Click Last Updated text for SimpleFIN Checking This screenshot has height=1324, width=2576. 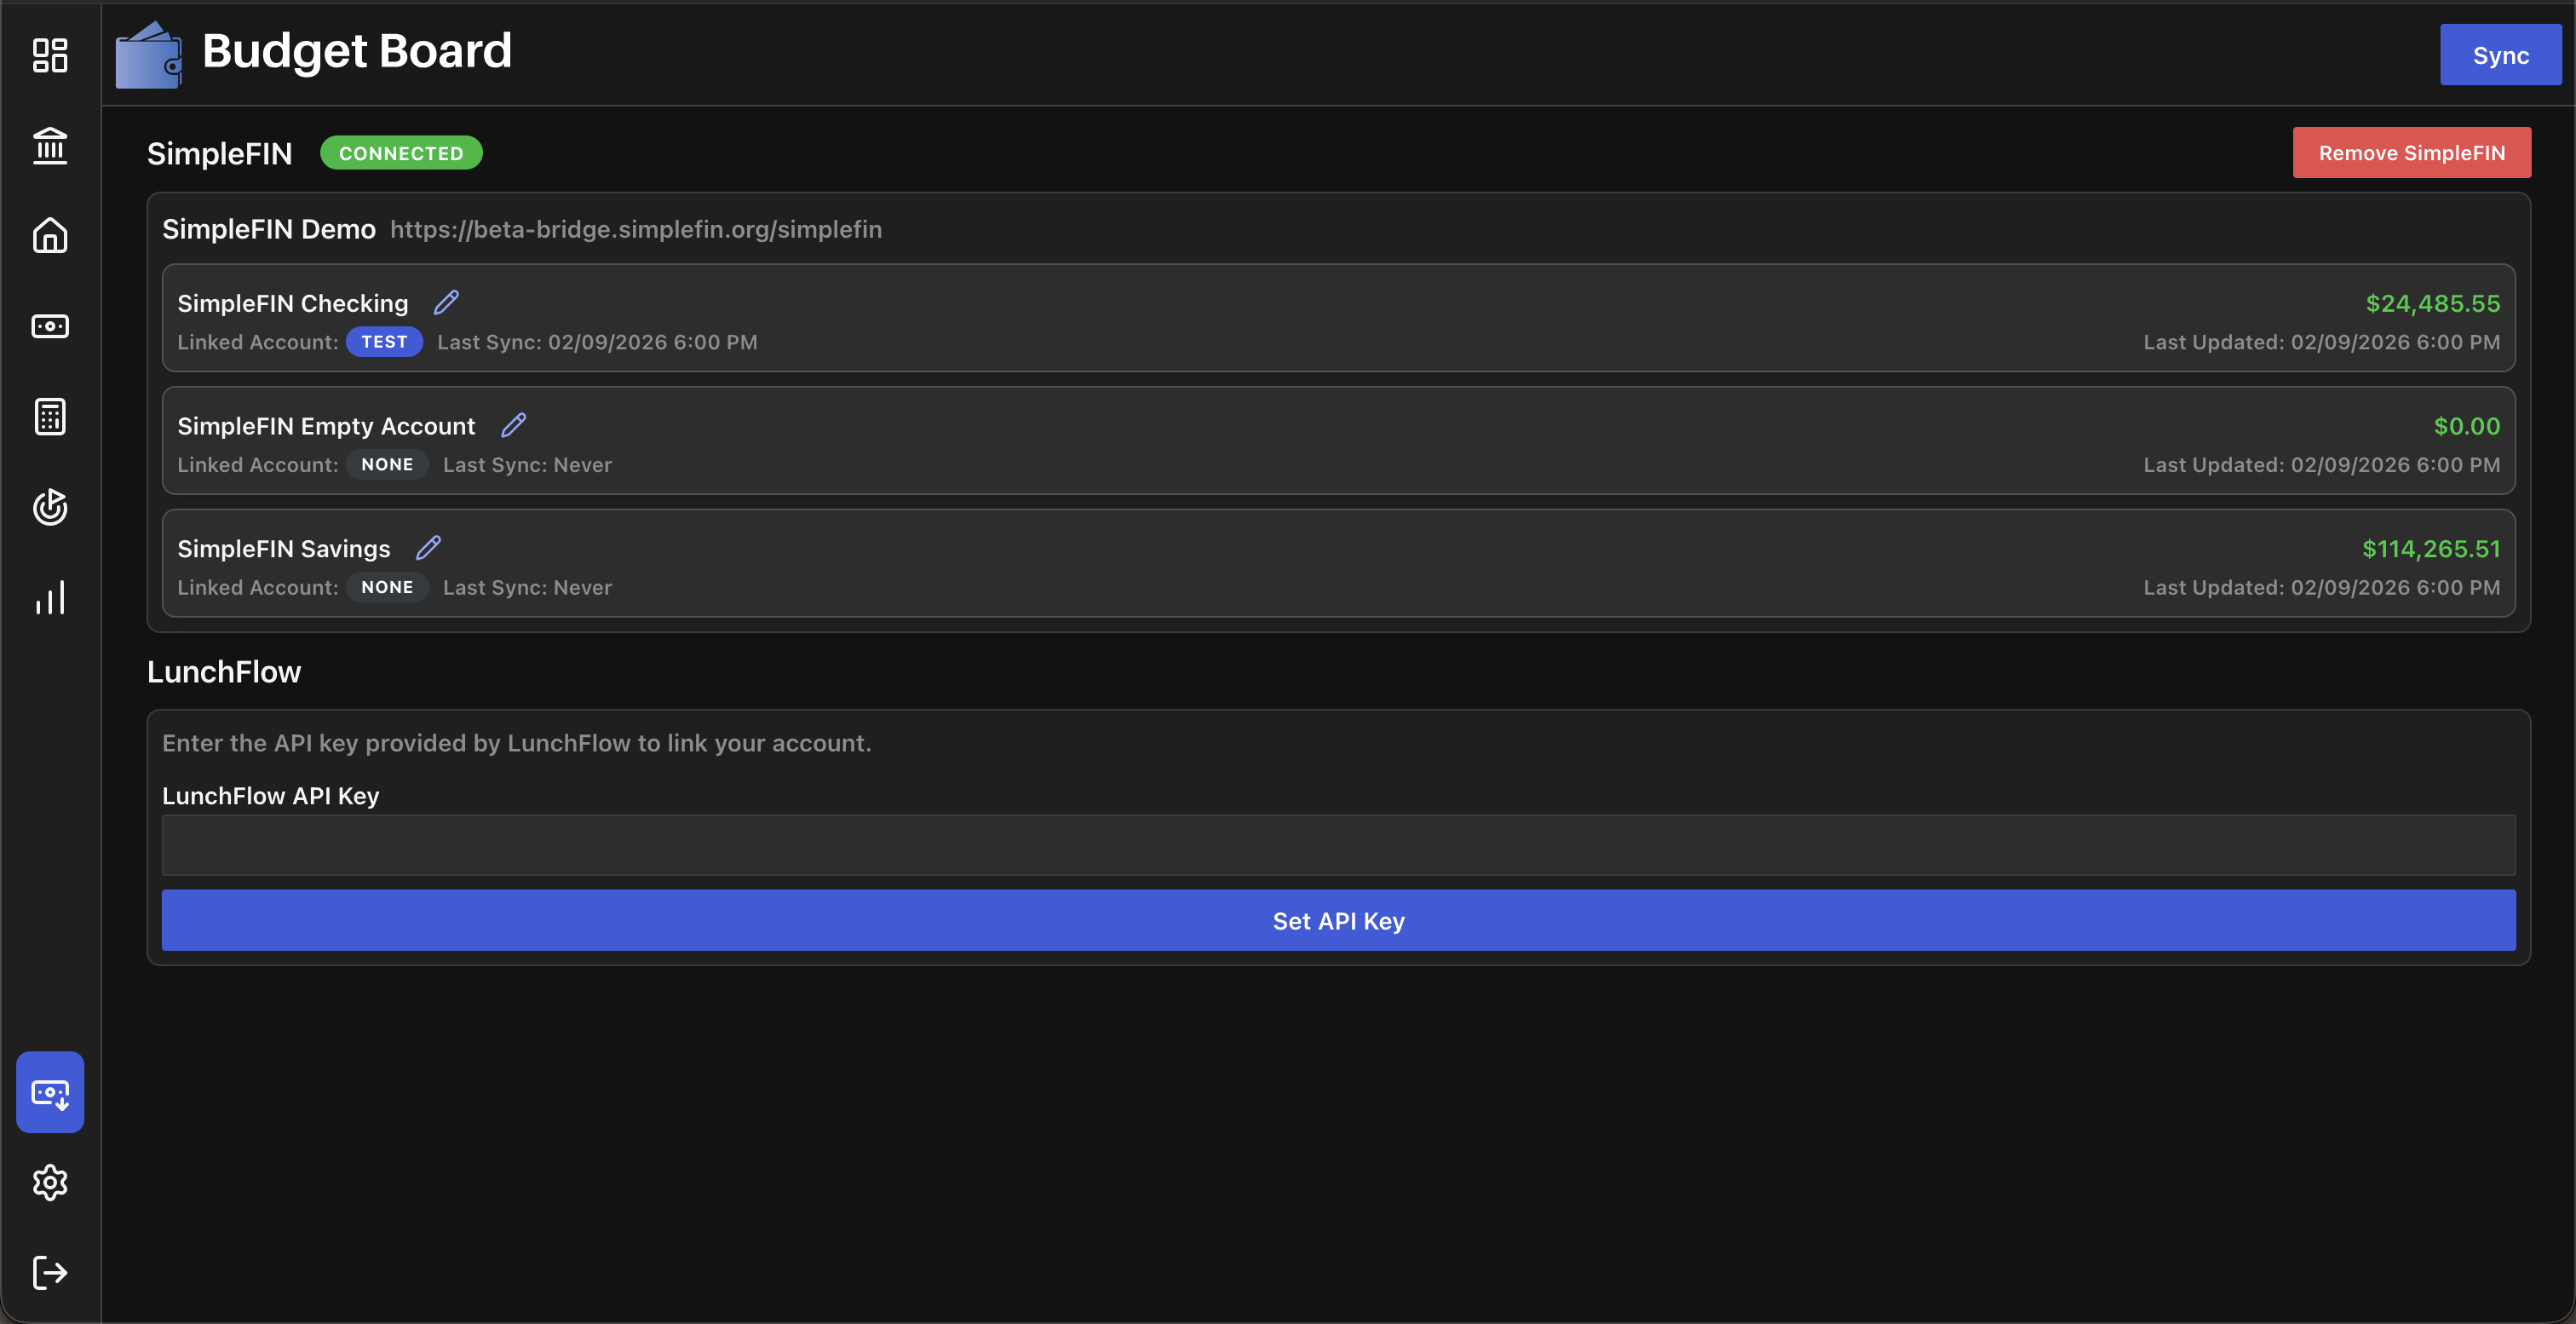pos(2321,343)
